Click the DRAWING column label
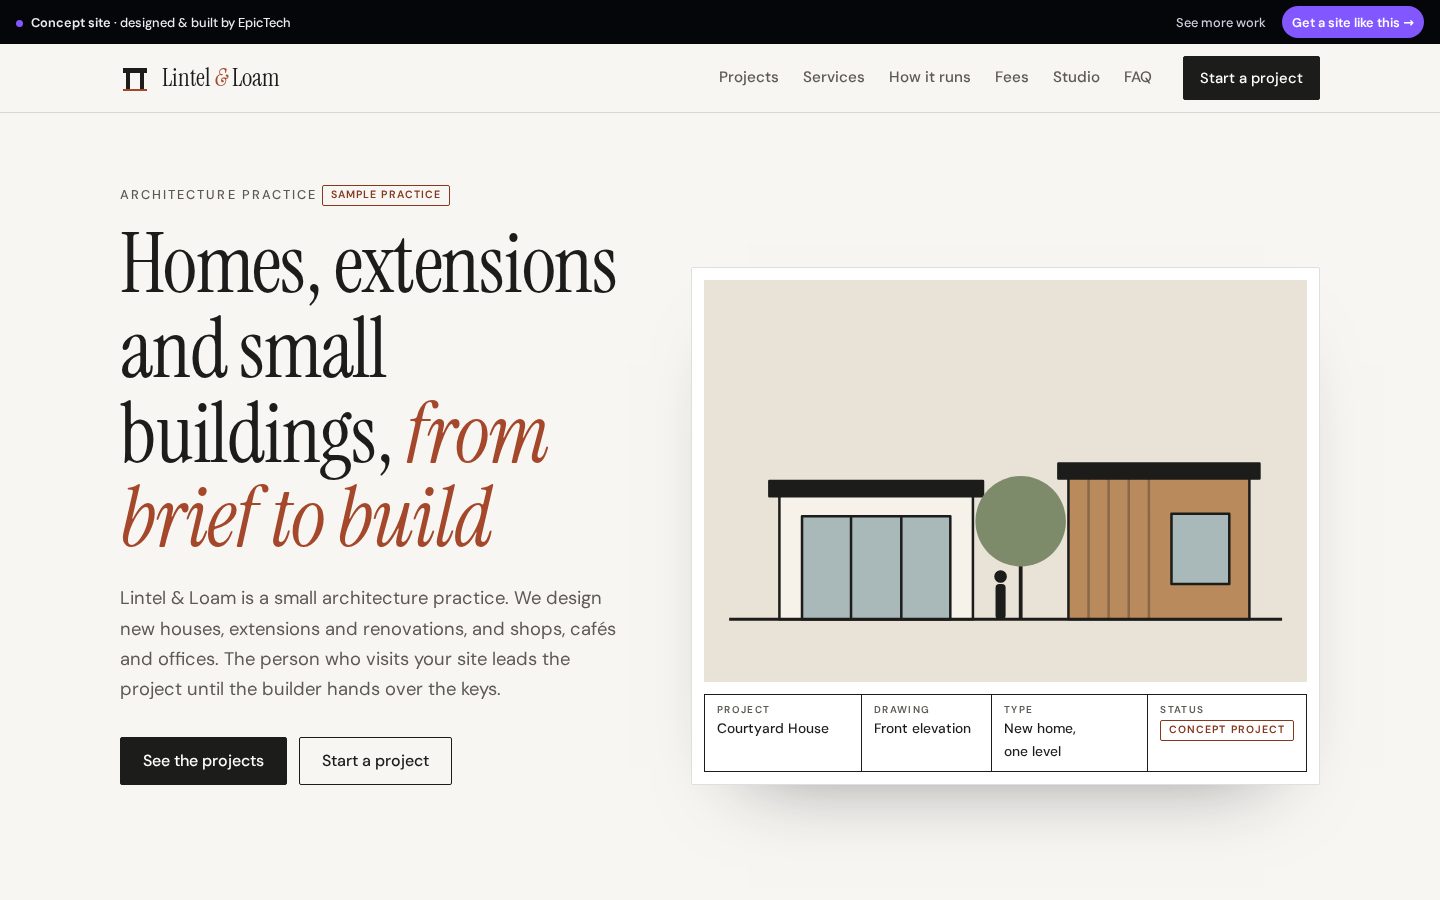 pos(901,710)
